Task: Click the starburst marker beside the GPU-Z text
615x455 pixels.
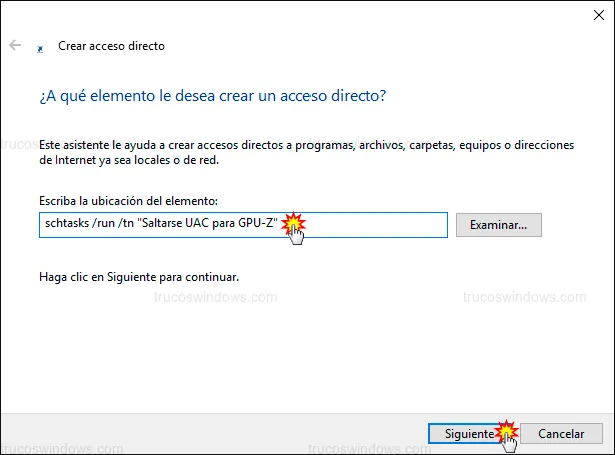Action: click(291, 221)
